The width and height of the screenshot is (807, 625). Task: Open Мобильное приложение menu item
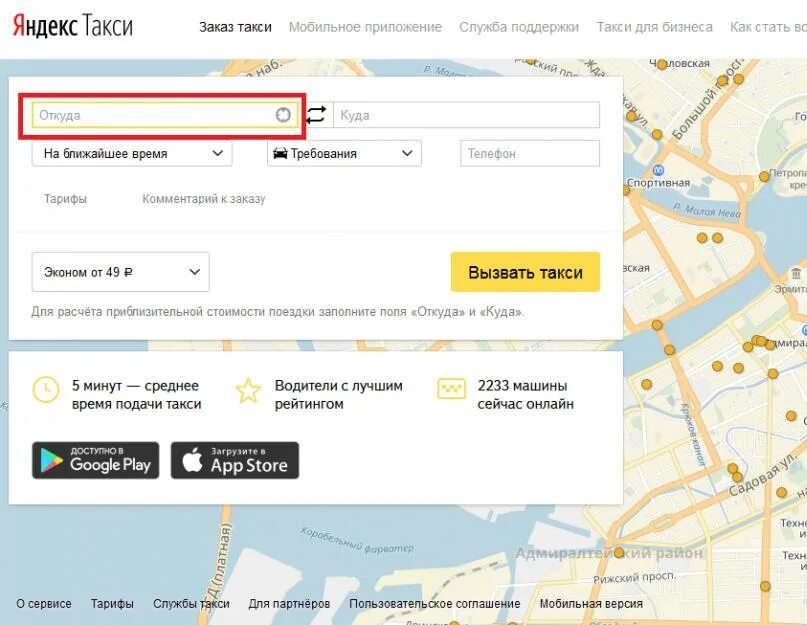365,27
